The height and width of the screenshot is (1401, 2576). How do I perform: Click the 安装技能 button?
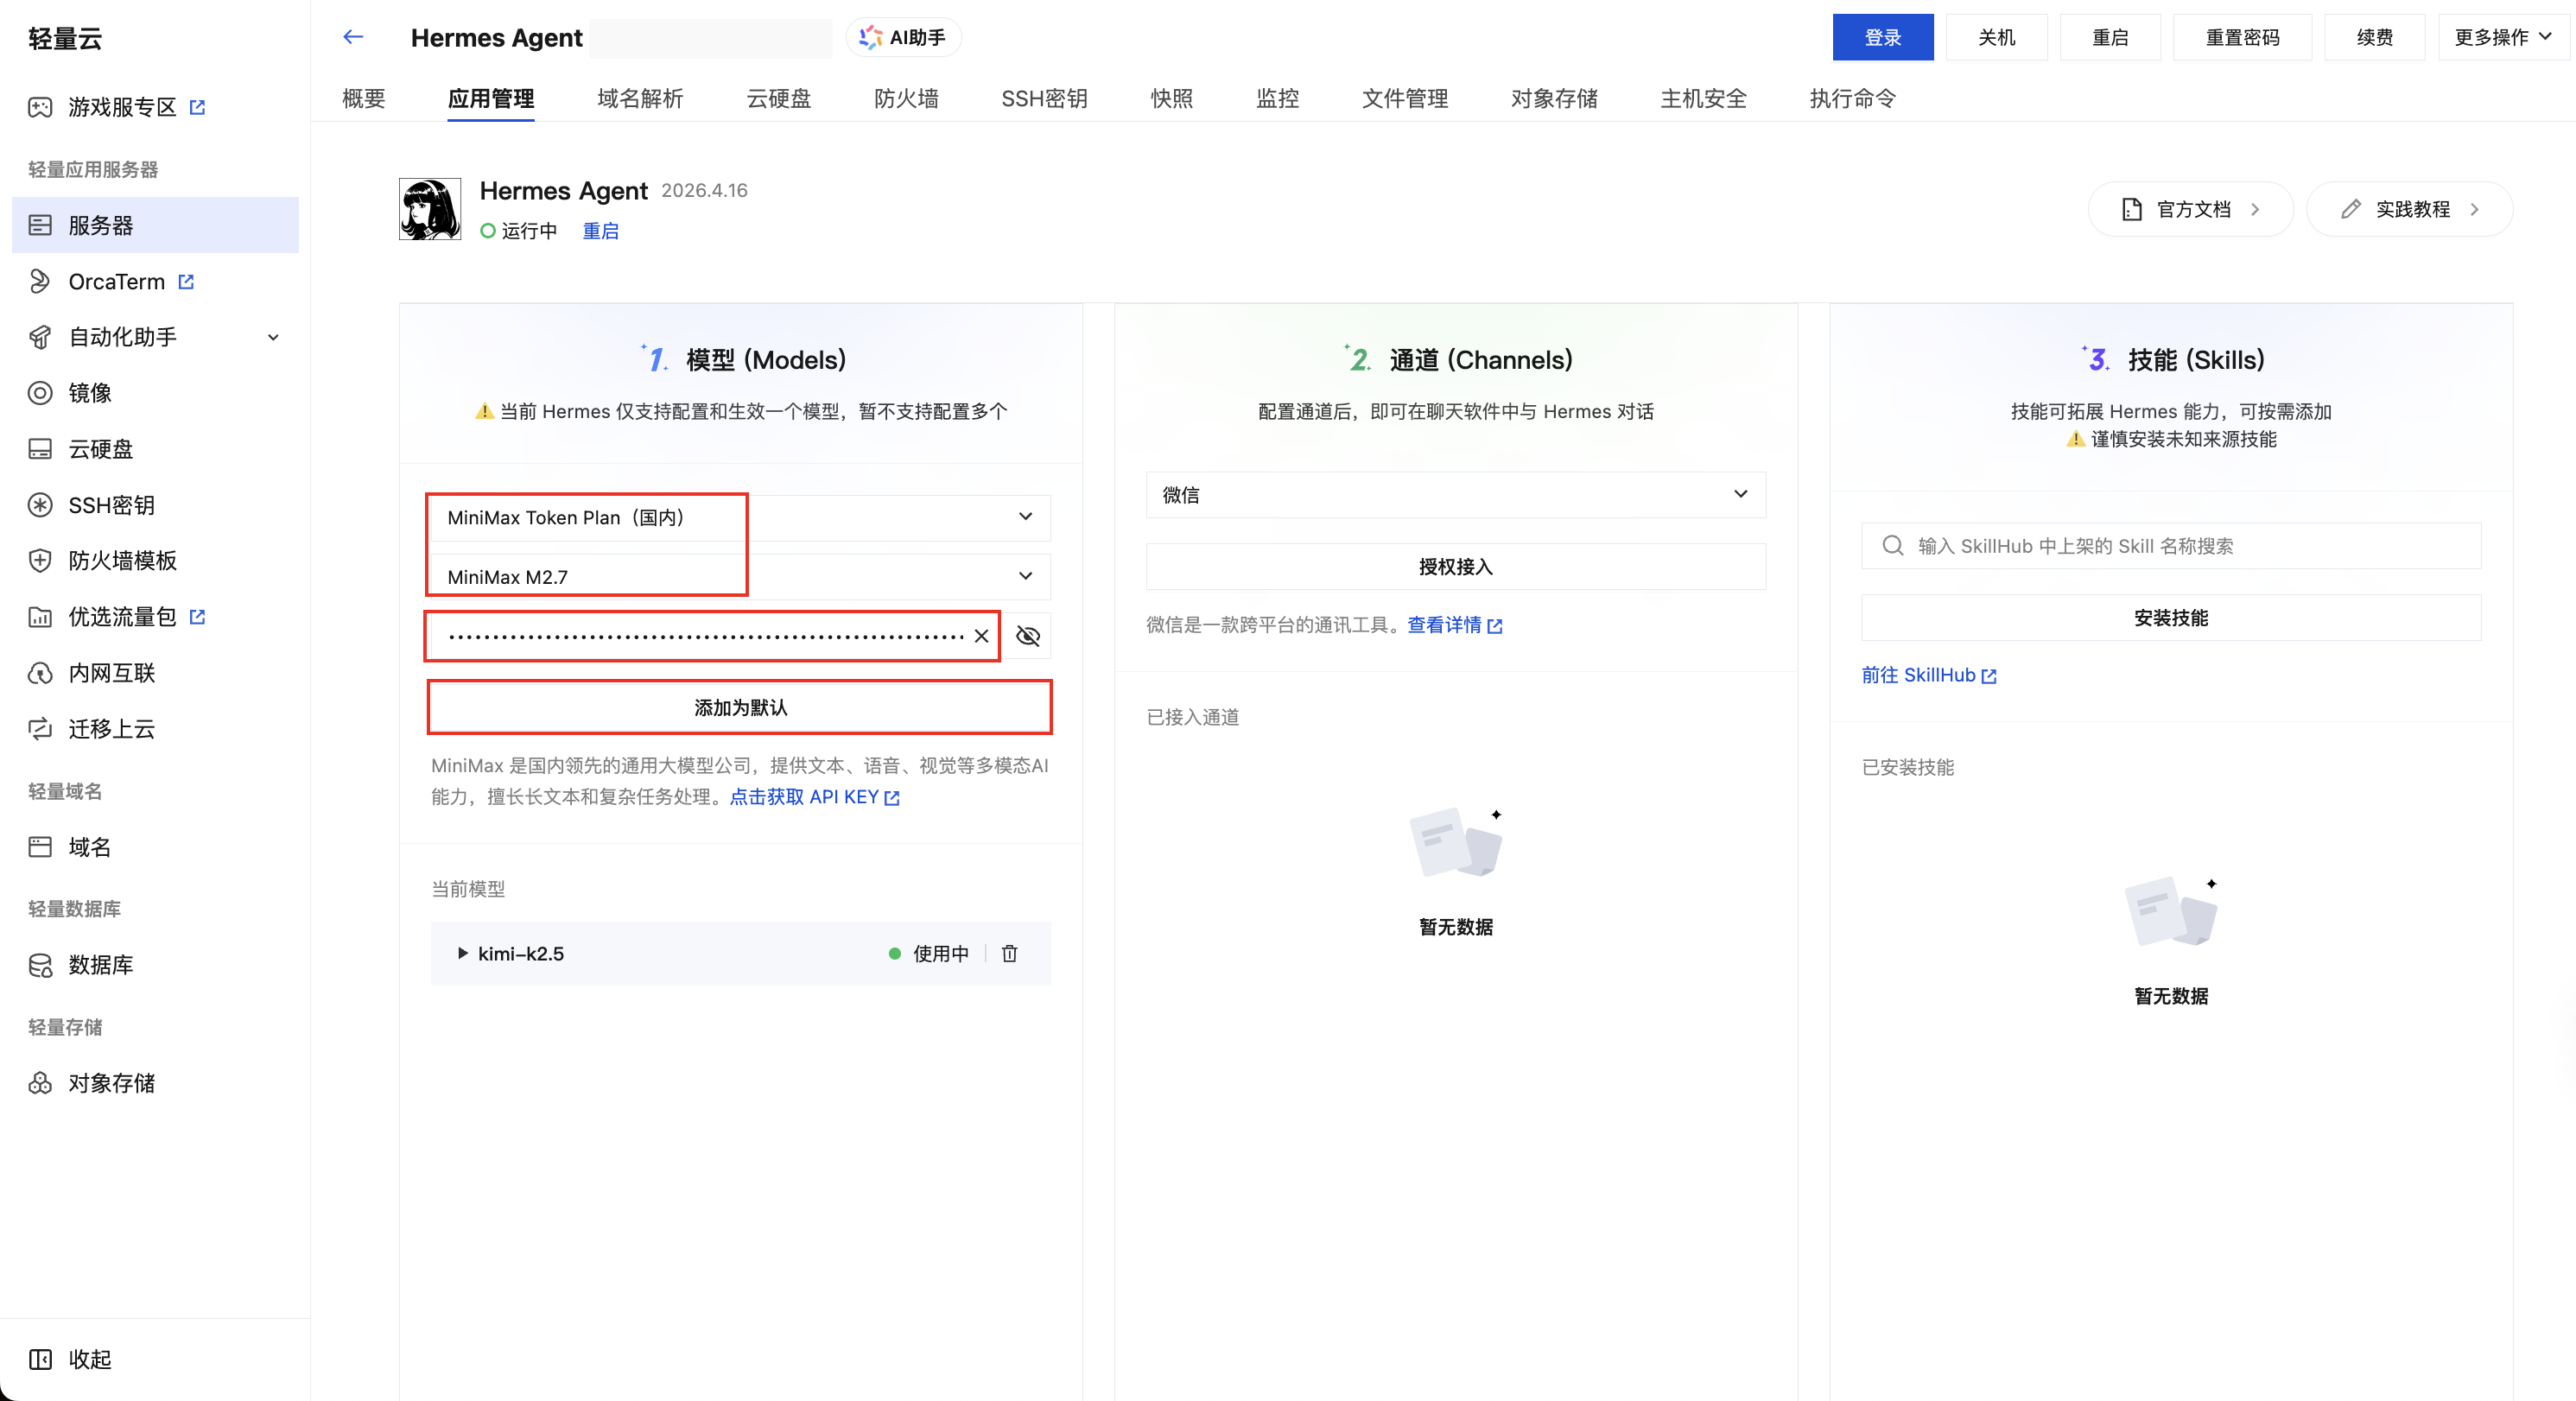tap(2171, 618)
